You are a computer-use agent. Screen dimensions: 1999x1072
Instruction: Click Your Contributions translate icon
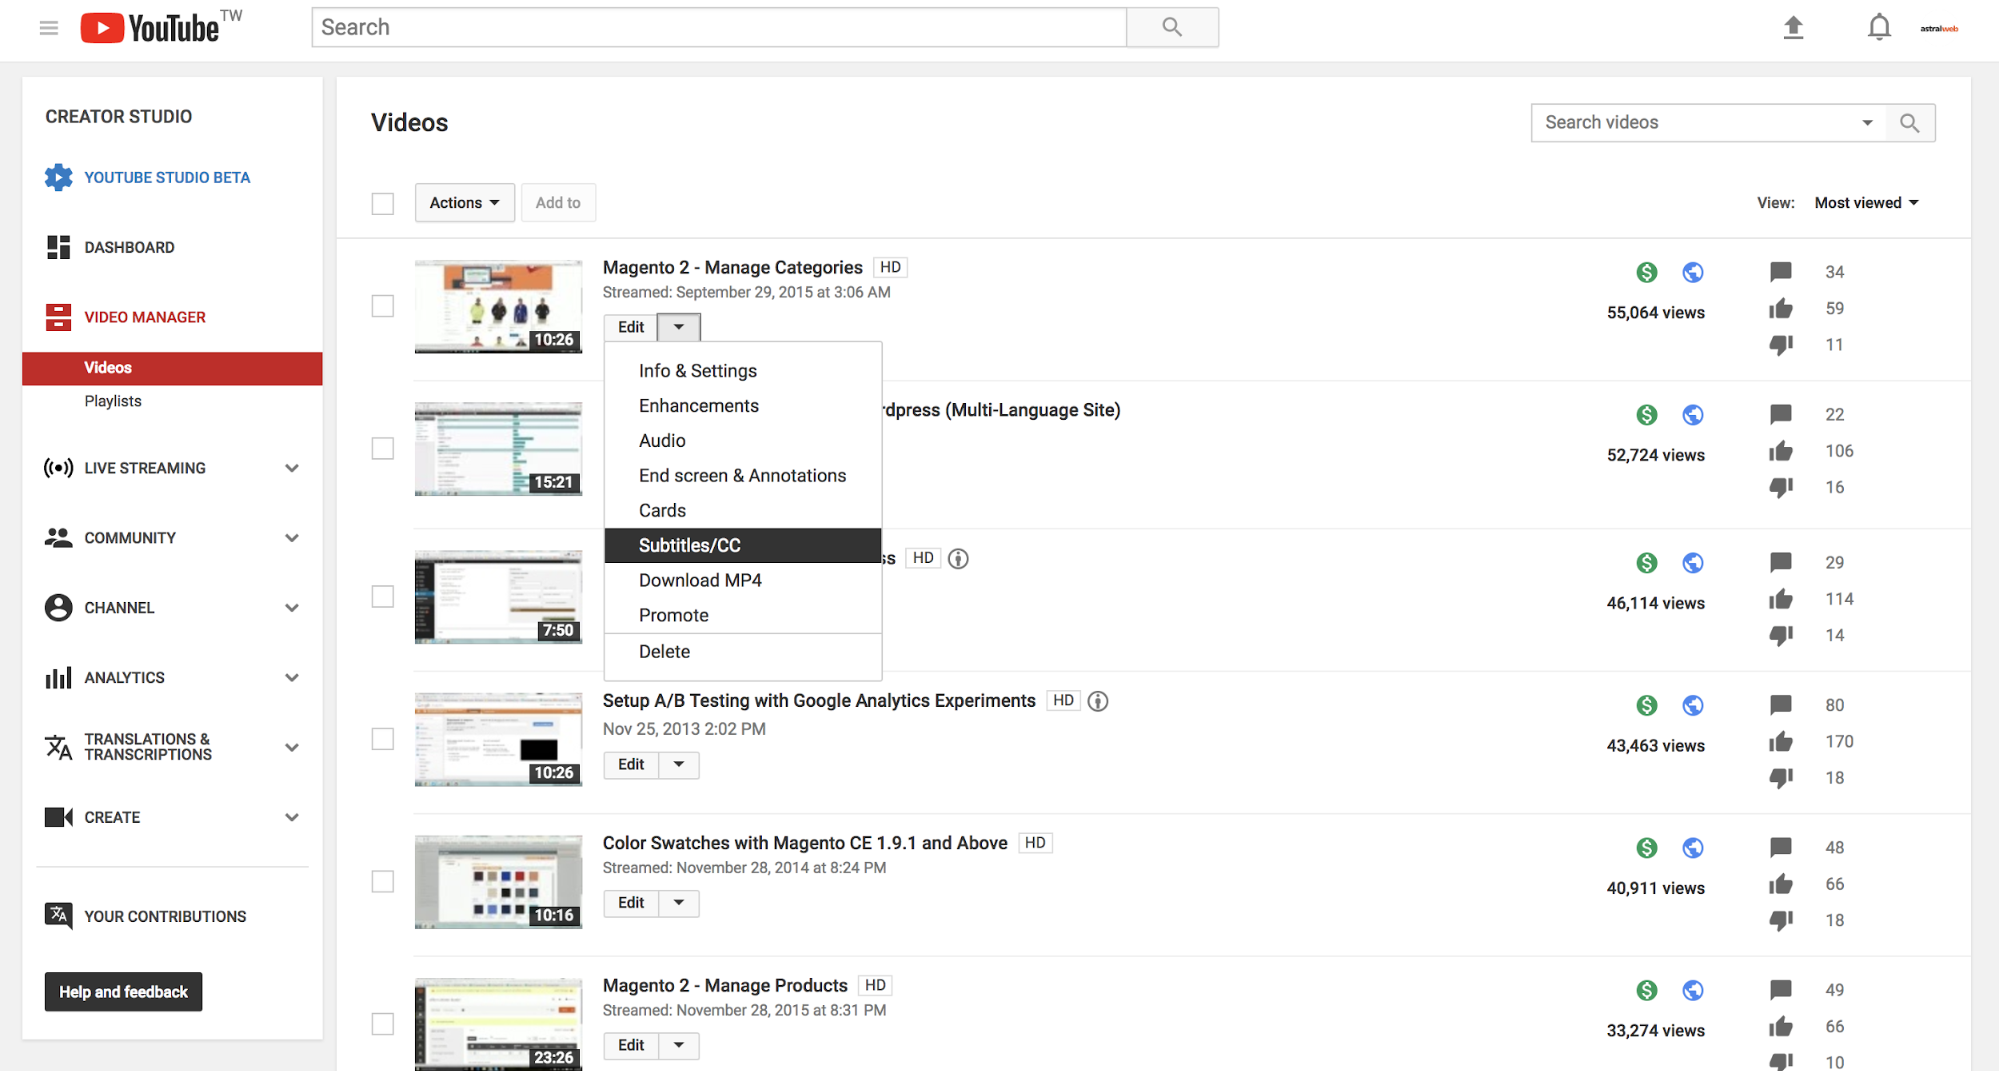pyautogui.click(x=58, y=915)
